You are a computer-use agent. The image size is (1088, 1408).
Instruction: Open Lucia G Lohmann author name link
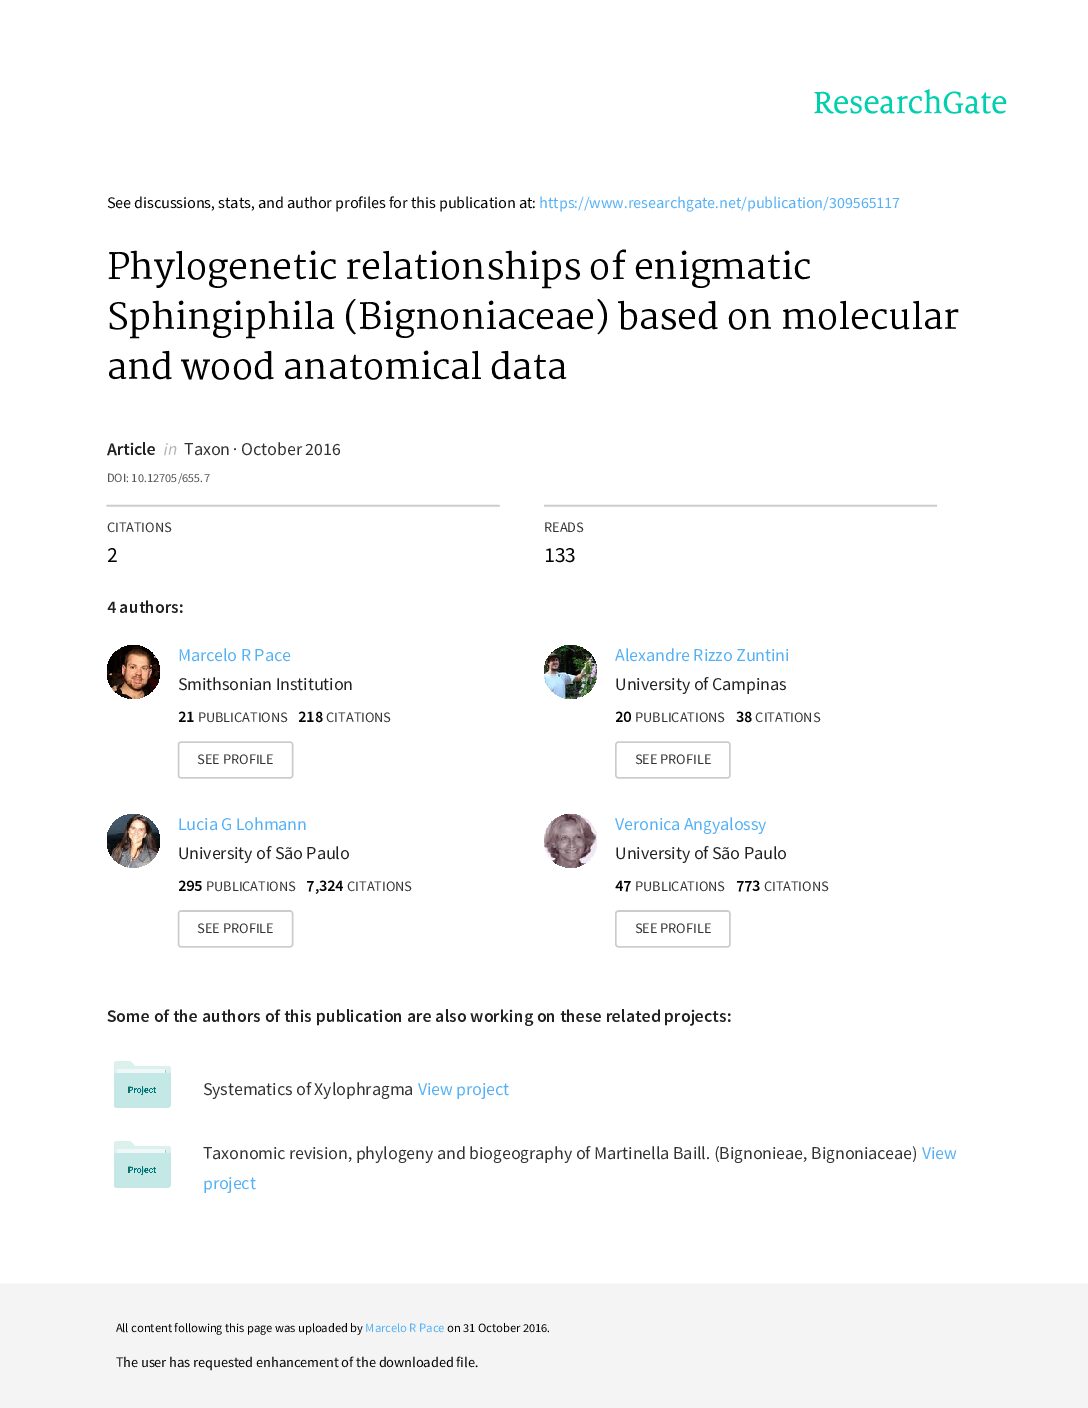click(242, 824)
